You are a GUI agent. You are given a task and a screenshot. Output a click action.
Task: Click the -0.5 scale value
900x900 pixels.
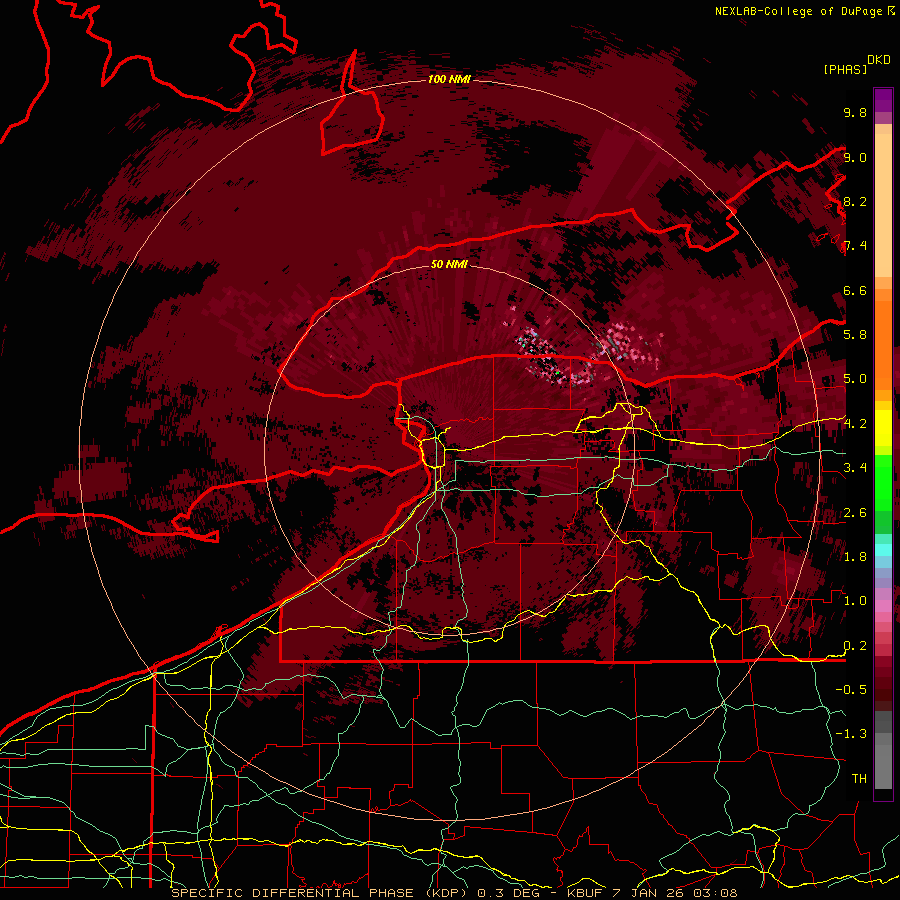click(851, 690)
